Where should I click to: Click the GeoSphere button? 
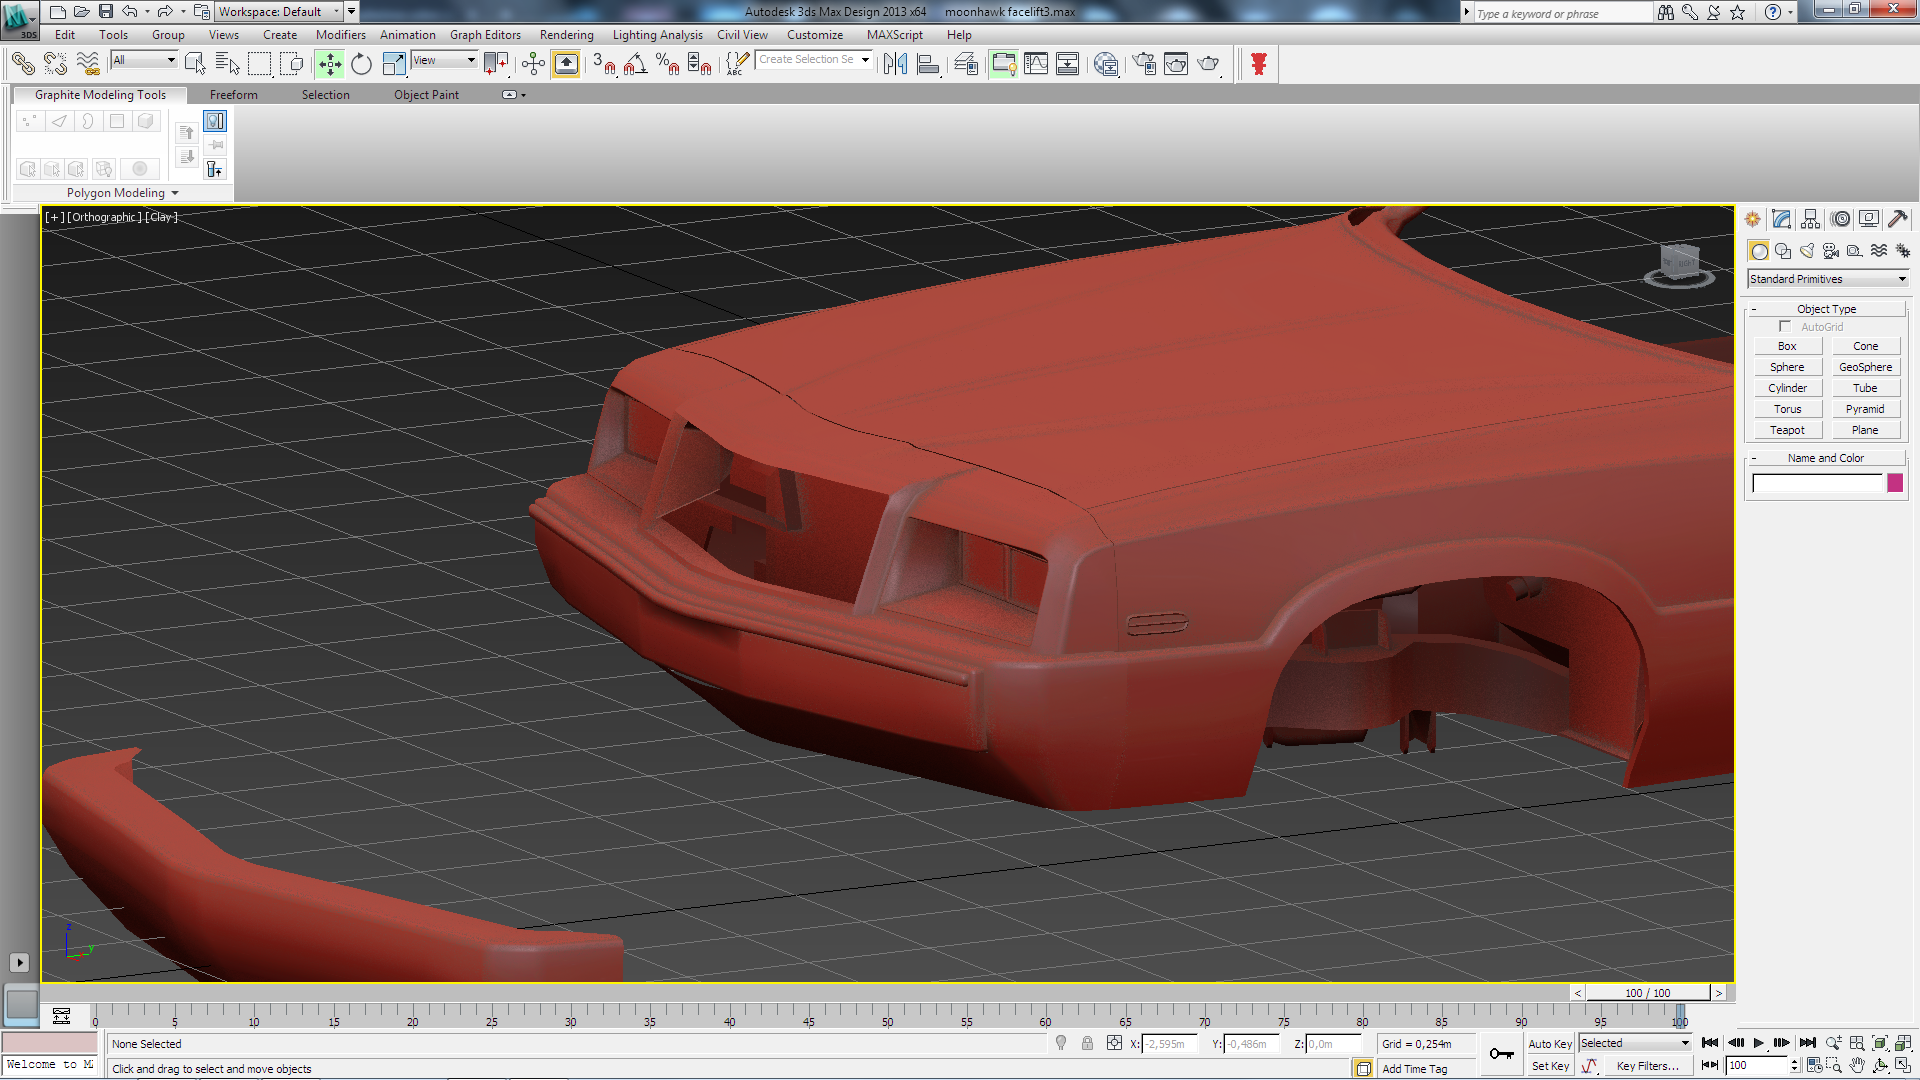[x=1865, y=367]
